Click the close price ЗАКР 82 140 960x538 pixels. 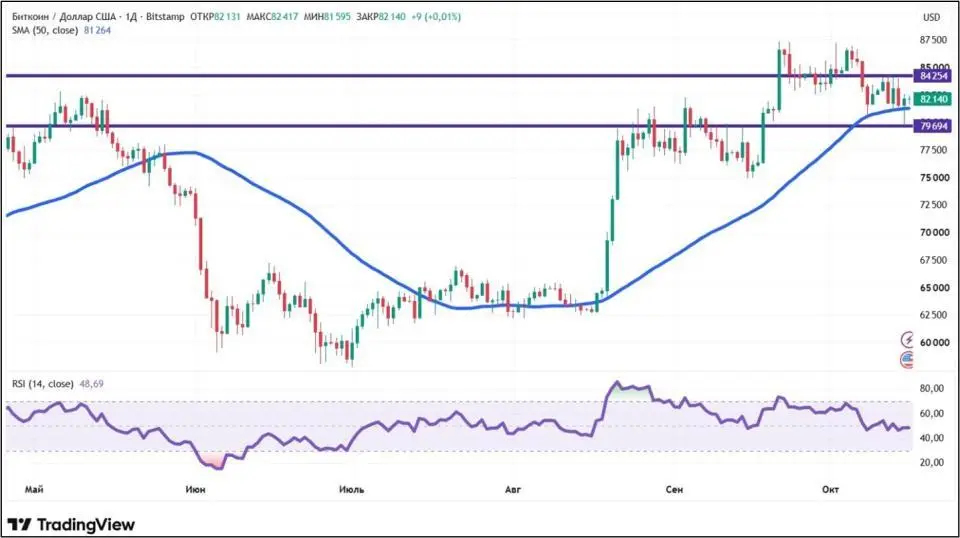point(381,17)
